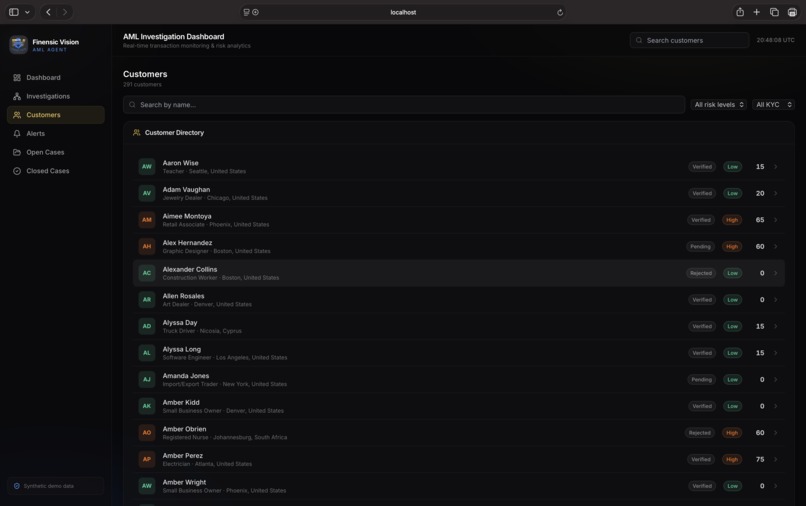This screenshot has width=806, height=506.
Task: Open Amber Kidd name
Action: [181, 402]
